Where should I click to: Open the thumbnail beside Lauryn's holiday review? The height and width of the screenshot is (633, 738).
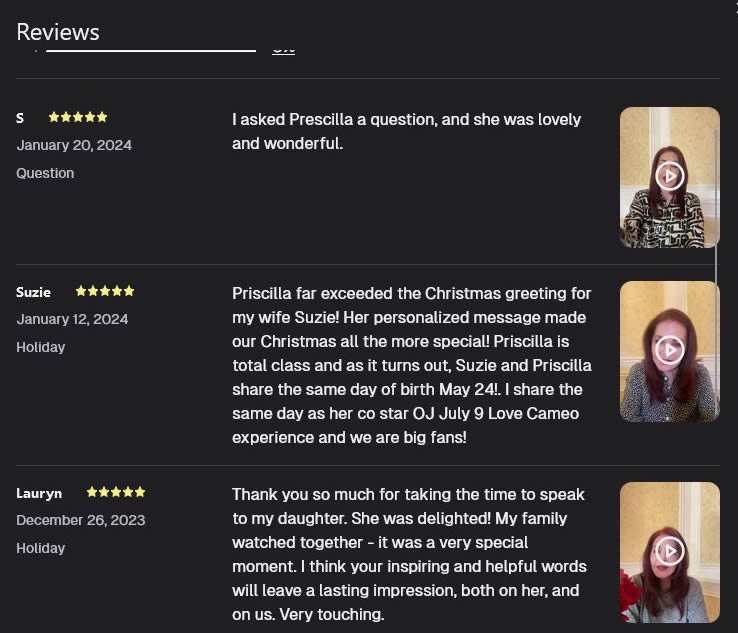pyautogui.click(x=669, y=553)
